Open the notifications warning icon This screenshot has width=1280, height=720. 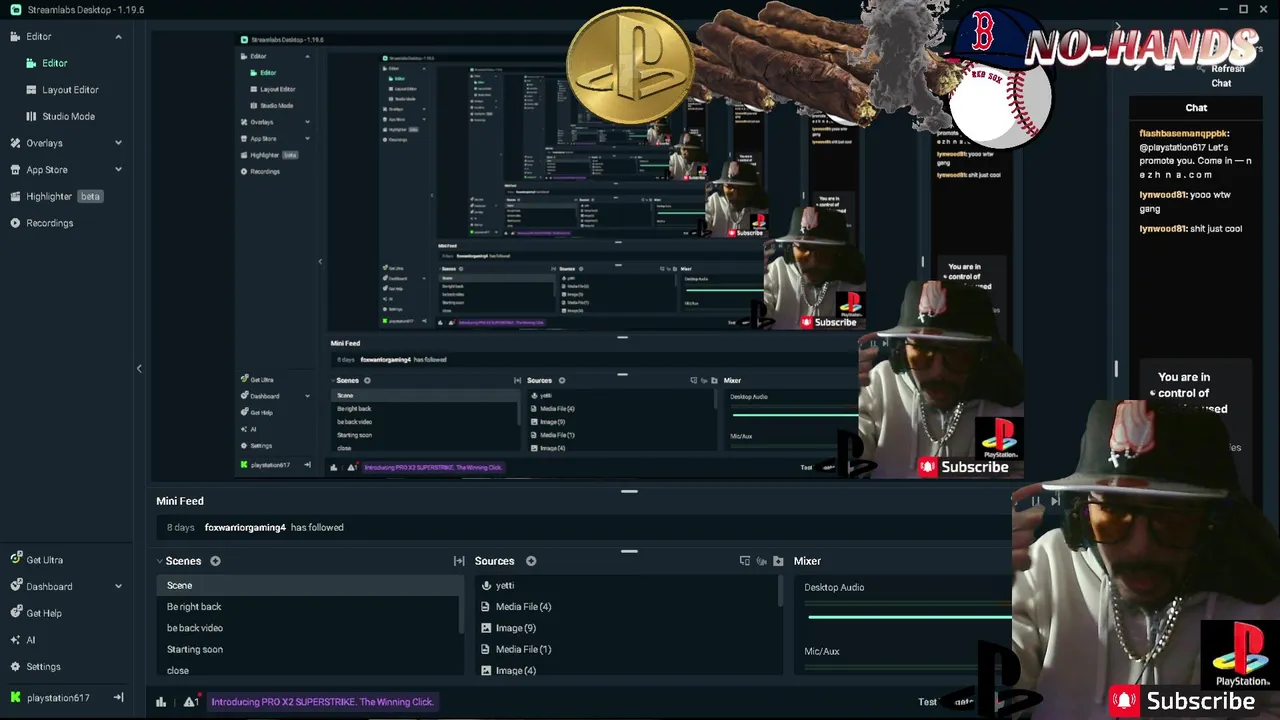190,702
